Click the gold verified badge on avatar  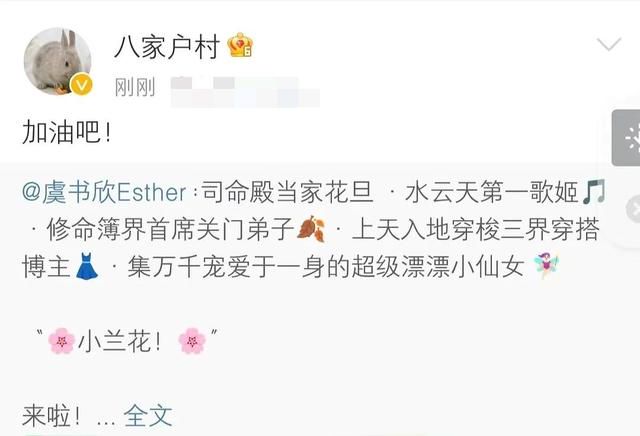pos(81,85)
